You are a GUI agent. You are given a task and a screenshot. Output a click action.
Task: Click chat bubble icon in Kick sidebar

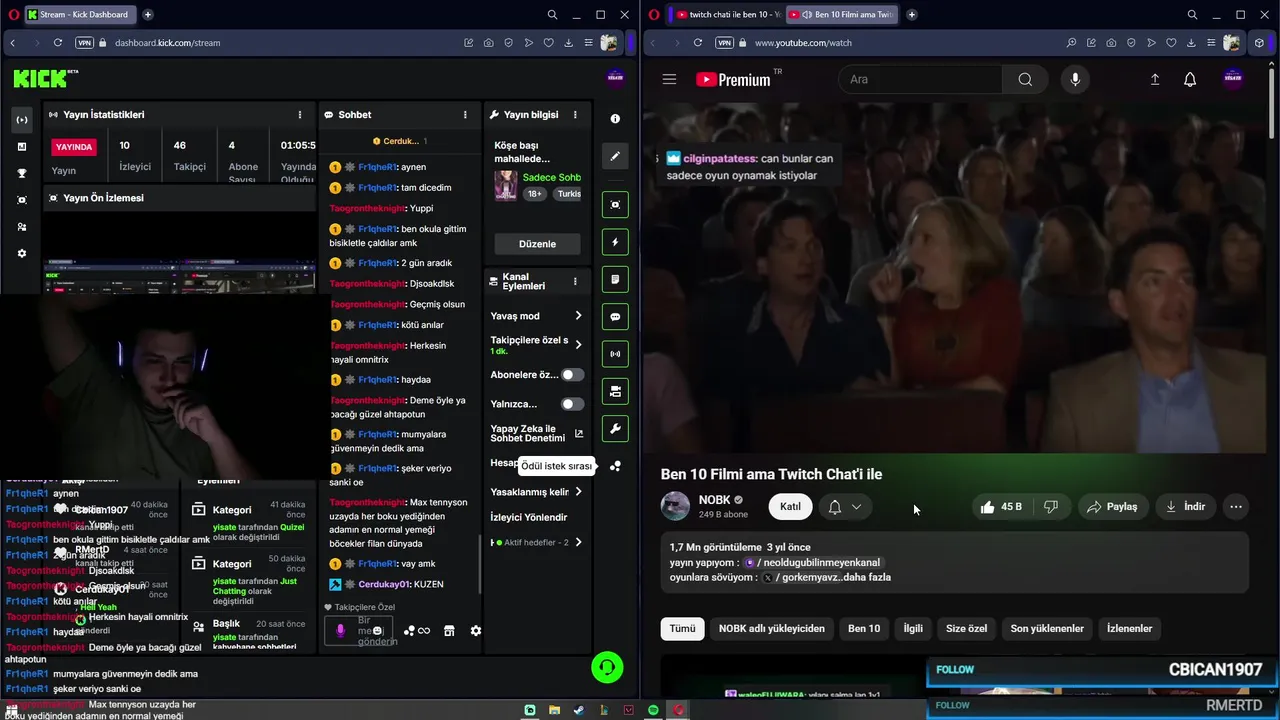[x=615, y=317]
